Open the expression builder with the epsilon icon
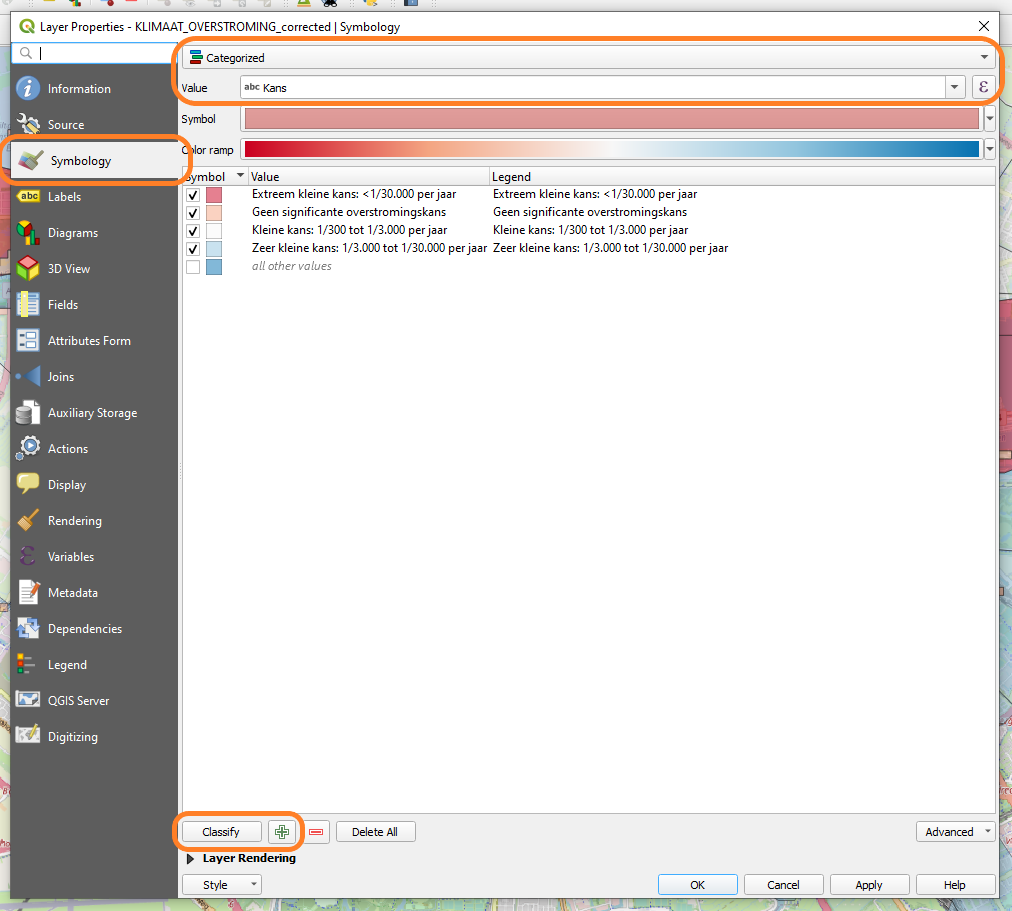The image size is (1012, 911). point(984,87)
